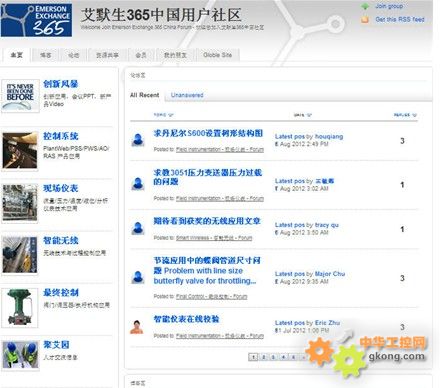The height and width of the screenshot is (388, 440).
Task: Sort the thread list by Replies column
Action: coord(405,115)
